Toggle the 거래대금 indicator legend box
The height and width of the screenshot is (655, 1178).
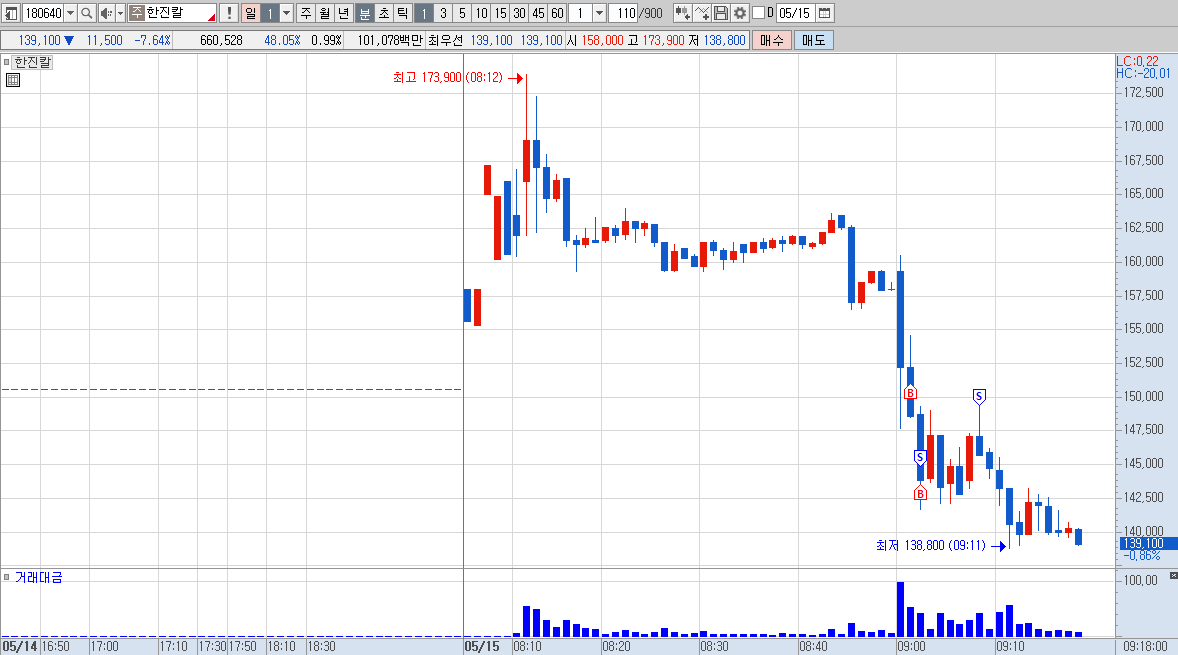coord(7,577)
